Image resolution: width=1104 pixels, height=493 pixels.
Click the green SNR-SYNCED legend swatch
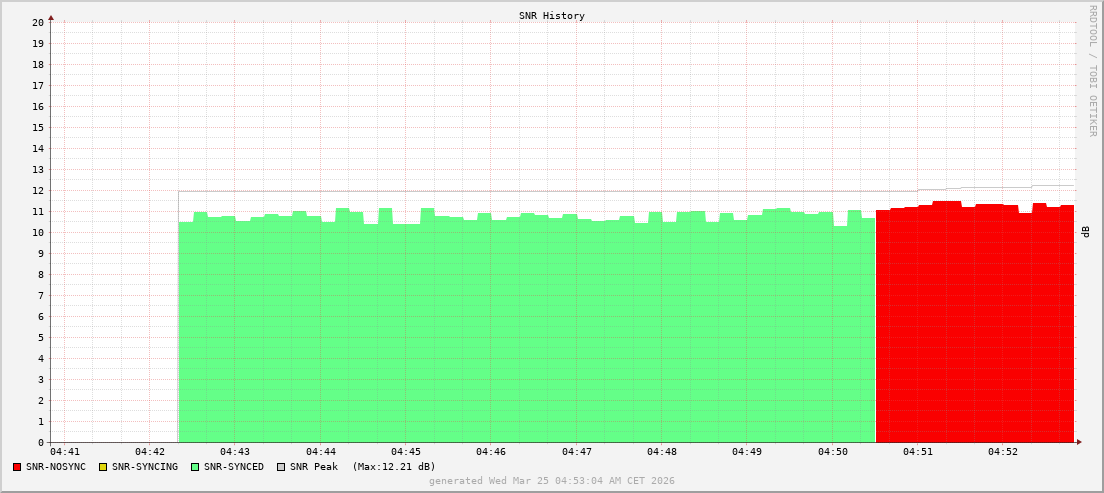(x=195, y=467)
